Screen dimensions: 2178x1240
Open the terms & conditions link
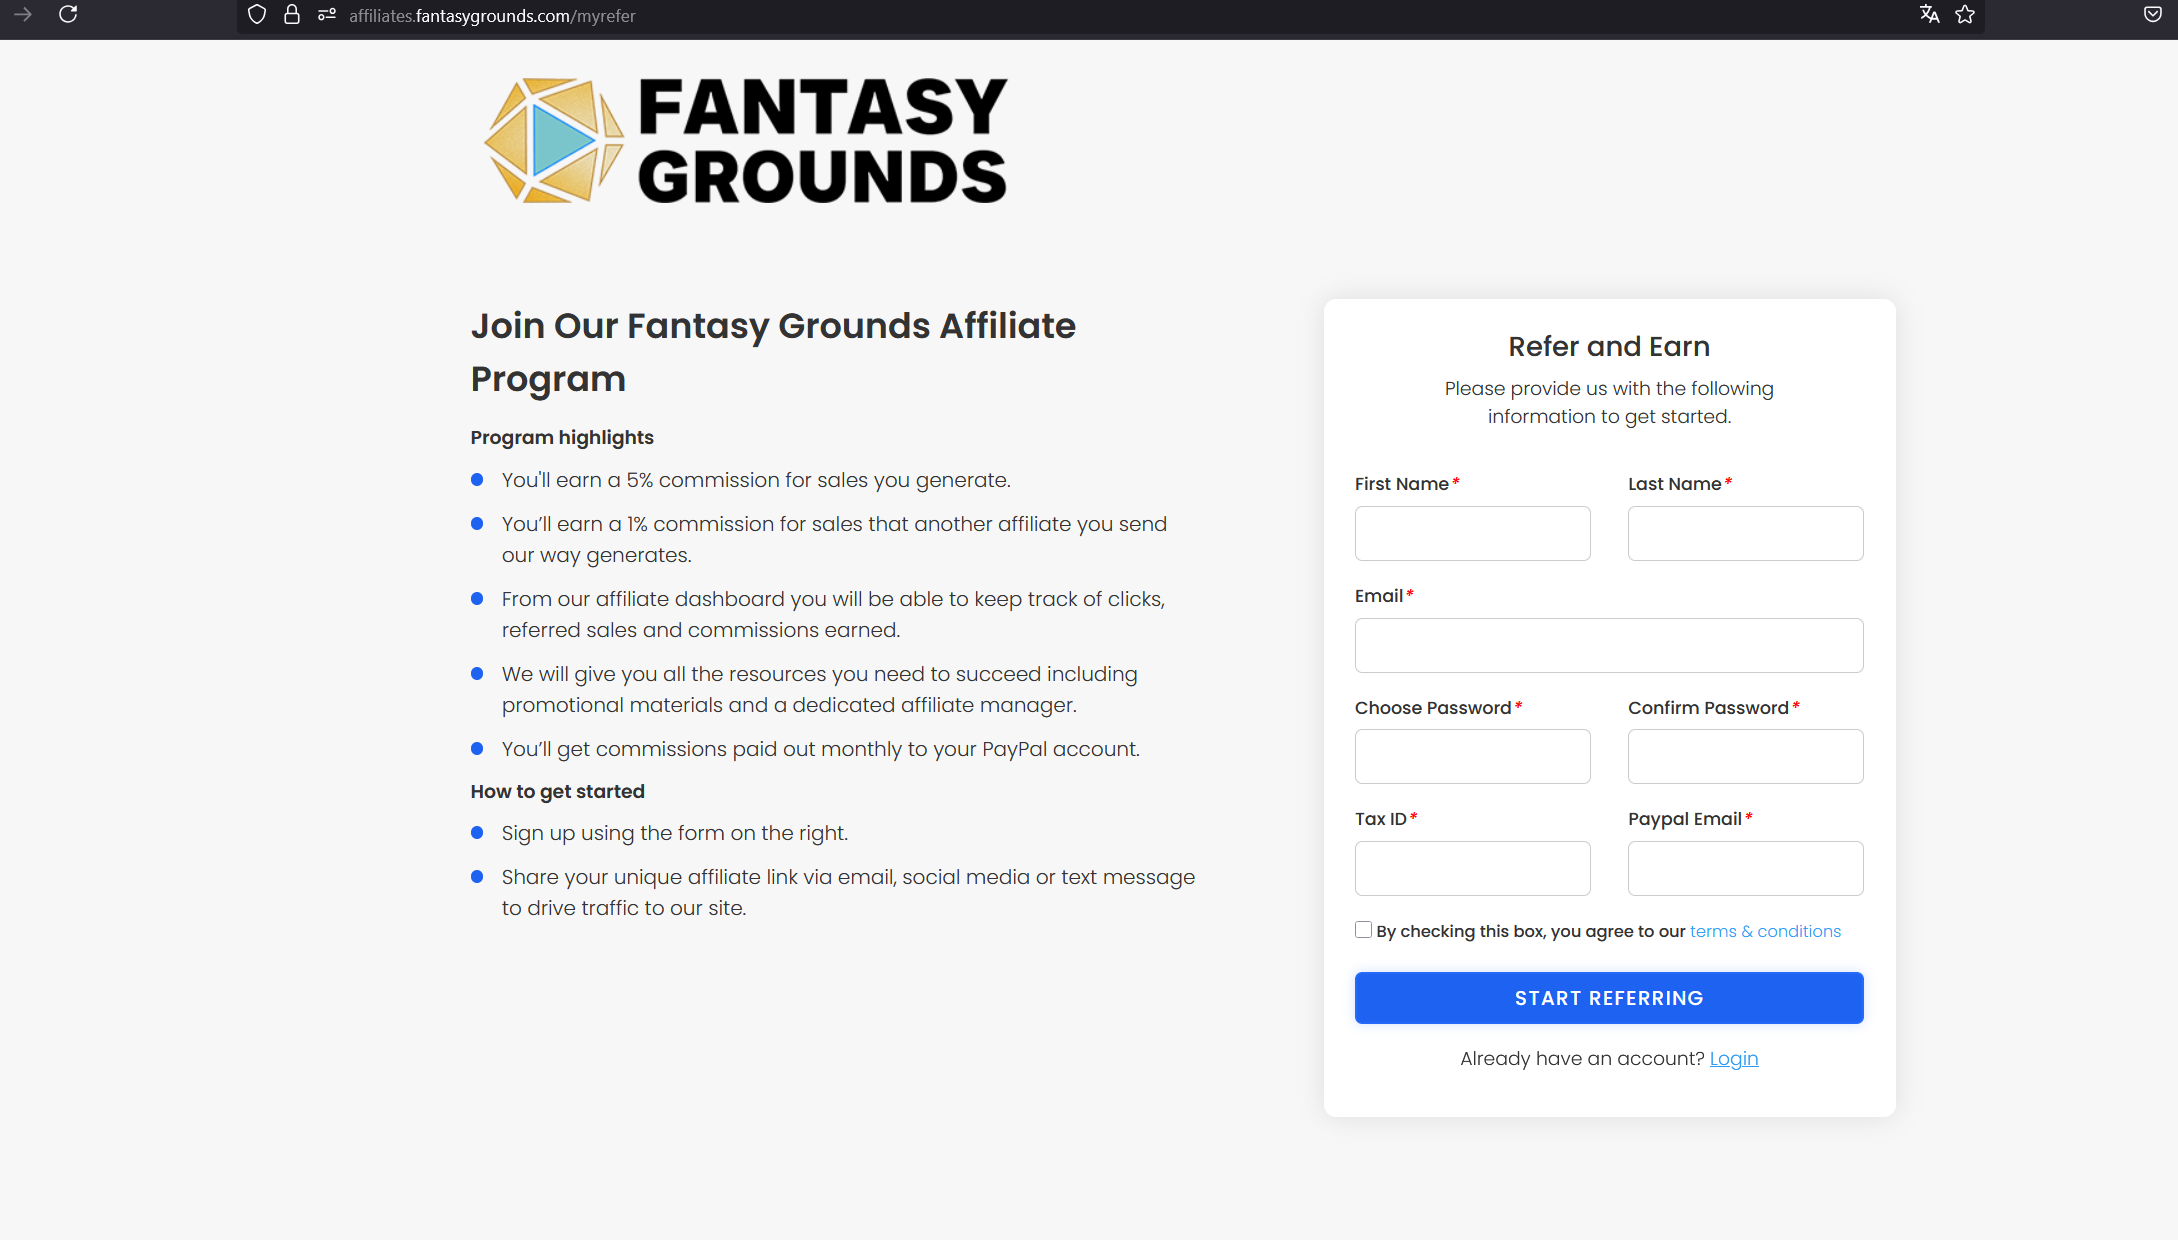click(x=1765, y=931)
